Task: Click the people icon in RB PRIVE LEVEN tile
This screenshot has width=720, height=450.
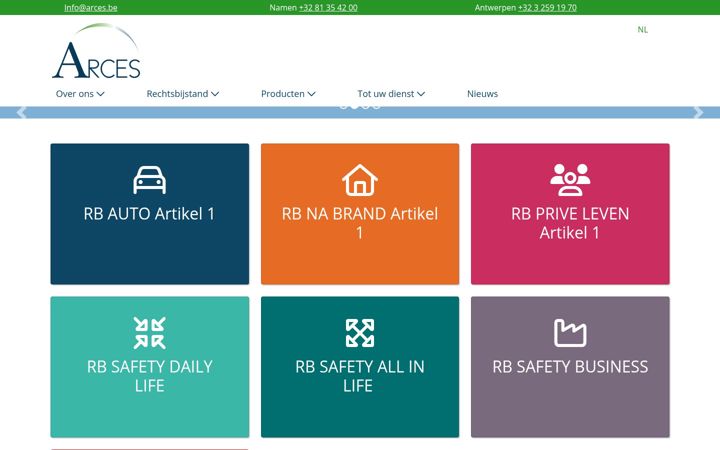Action: pyautogui.click(x=570, y=180)
